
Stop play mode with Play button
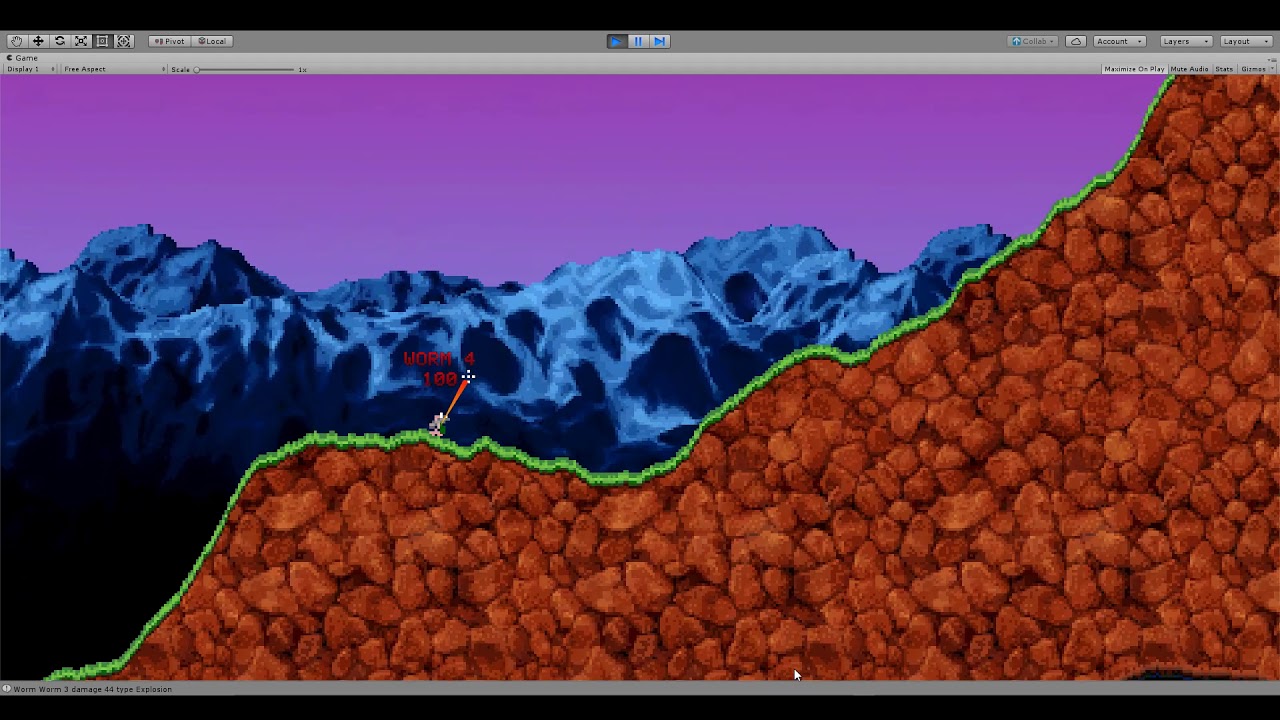tap(617, 41)
